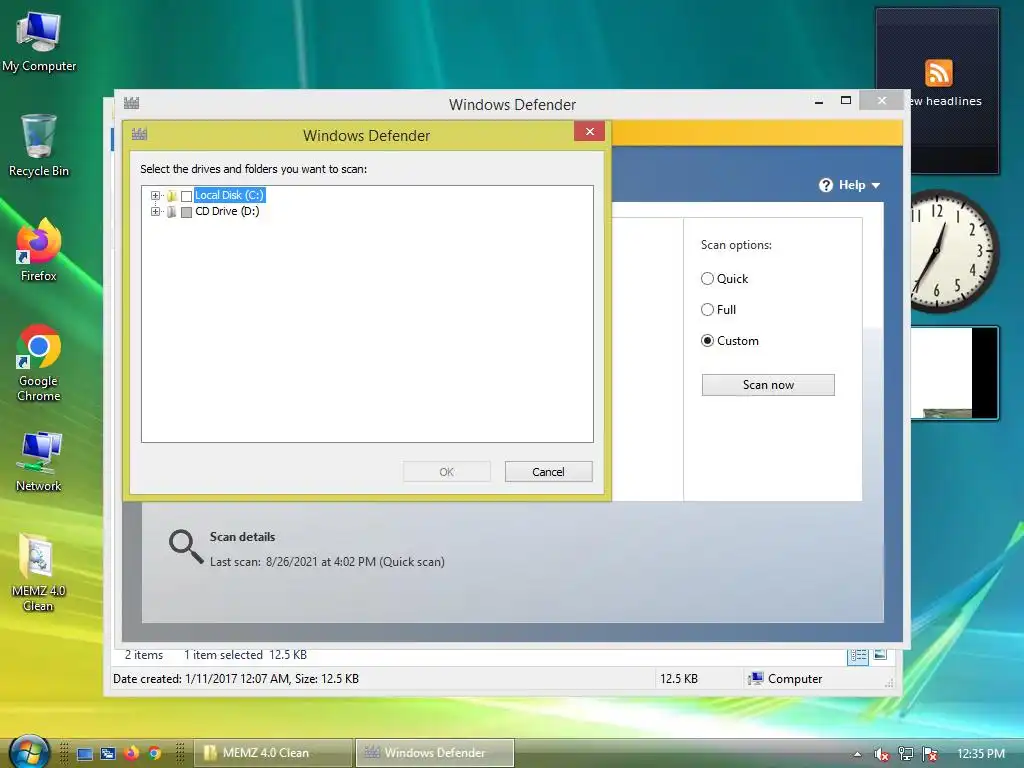Click the Local Disk (C:) drive icon
This screenshot has width=1024, height=768.
pos(172,195)
